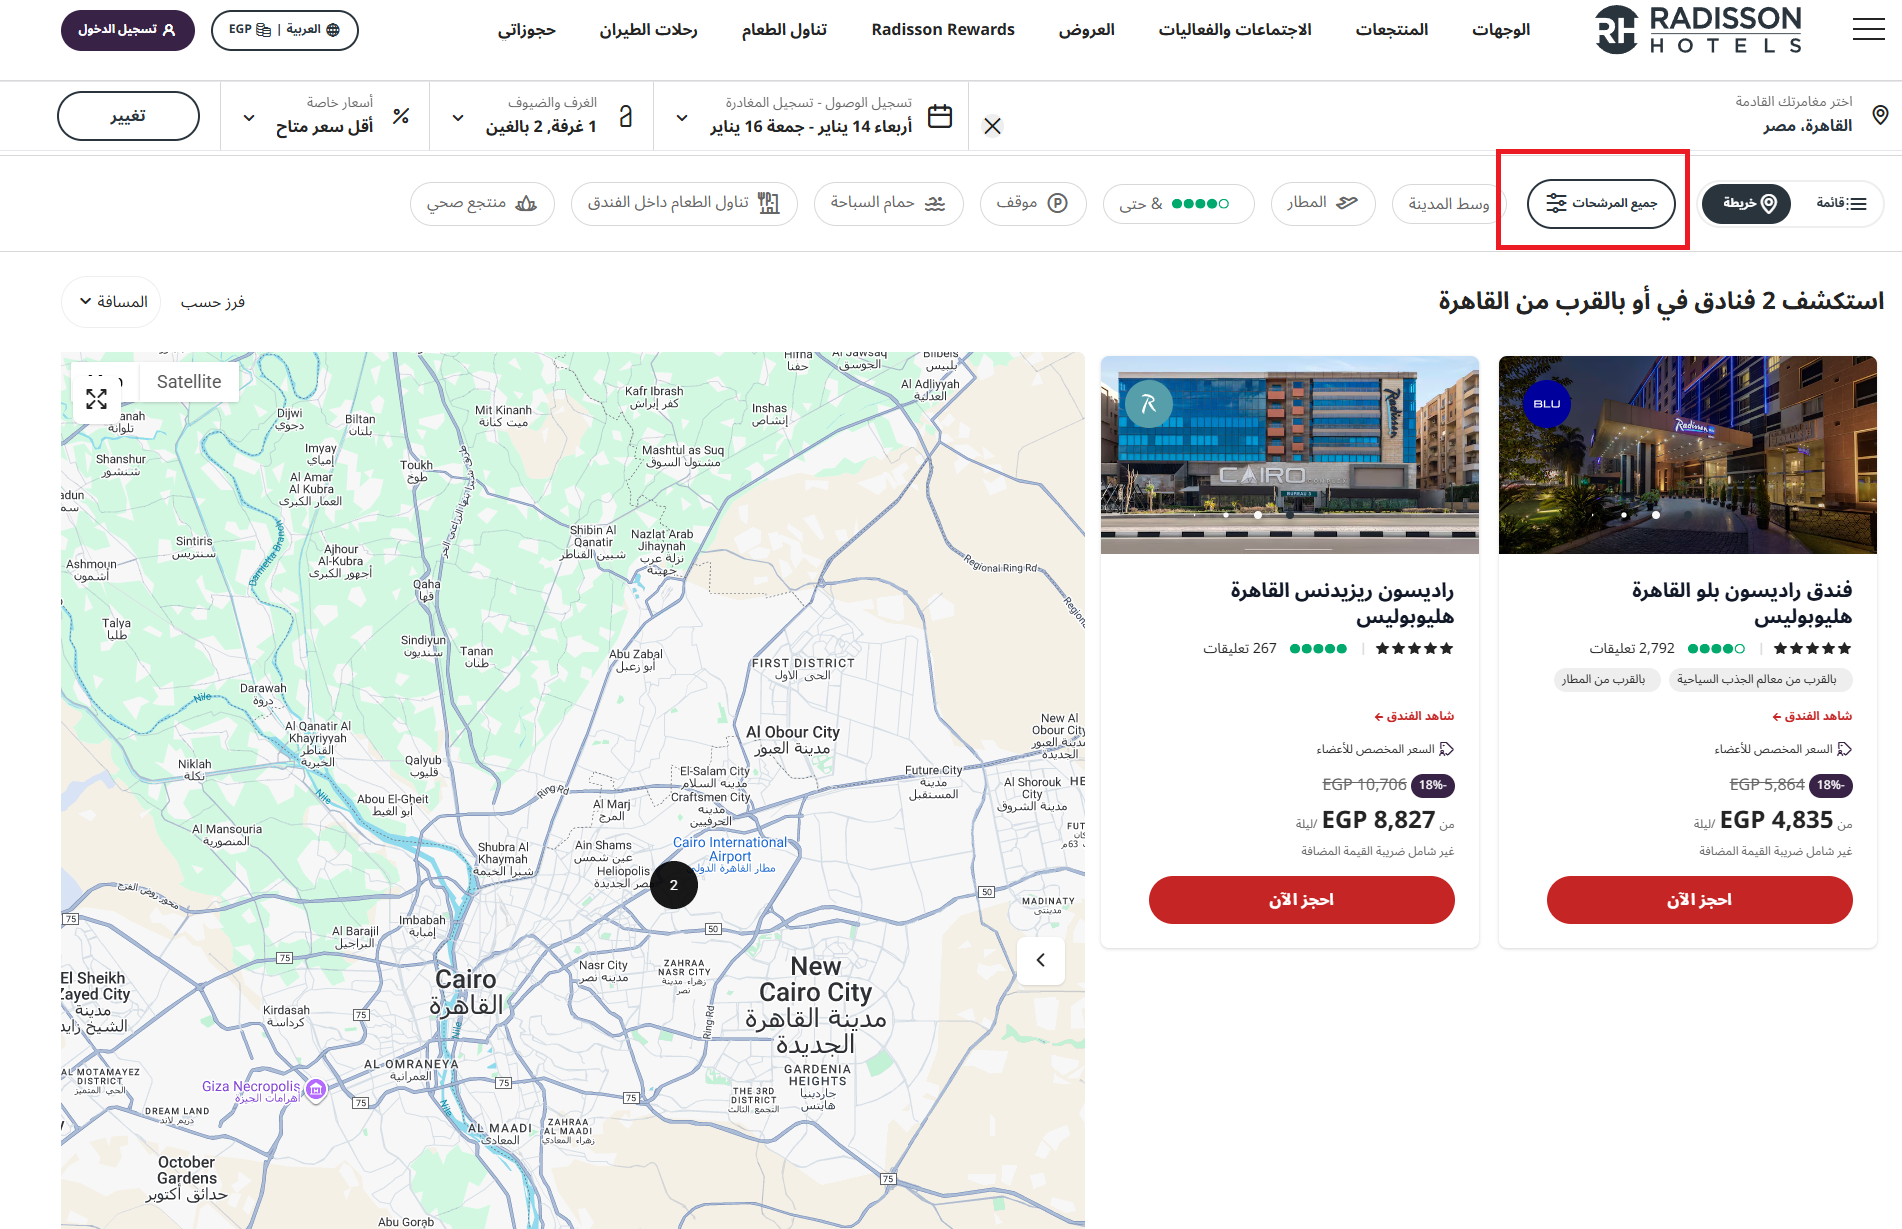Click تغيير button to update search
Viewport: 1902px width, 1229px height.
click(x=128, y=116)
